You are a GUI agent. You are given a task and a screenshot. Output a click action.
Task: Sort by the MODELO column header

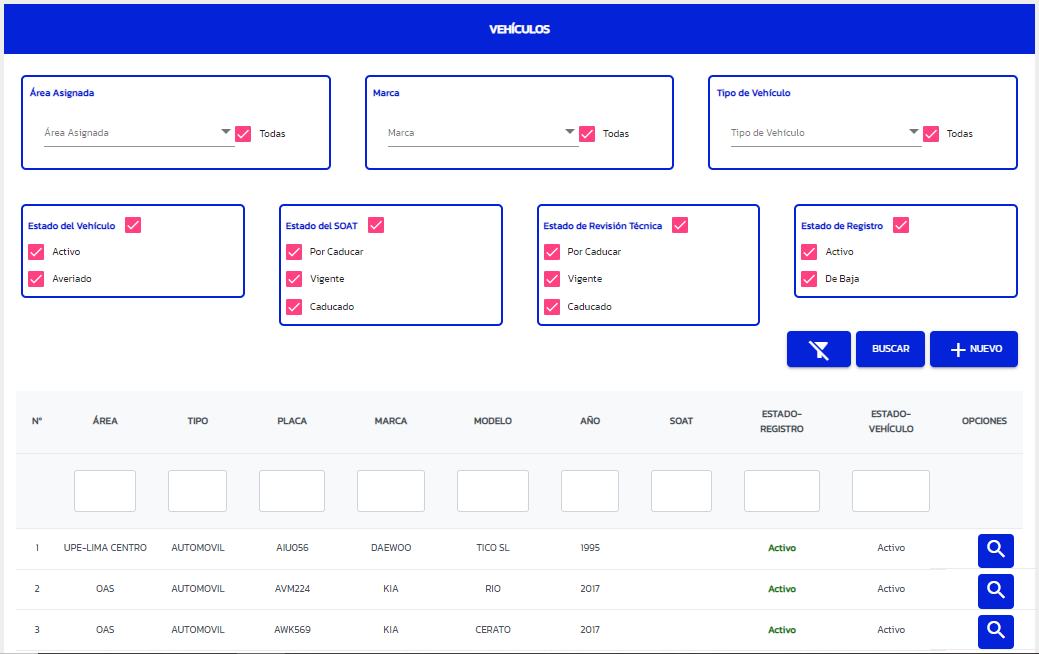coord(493,421)
